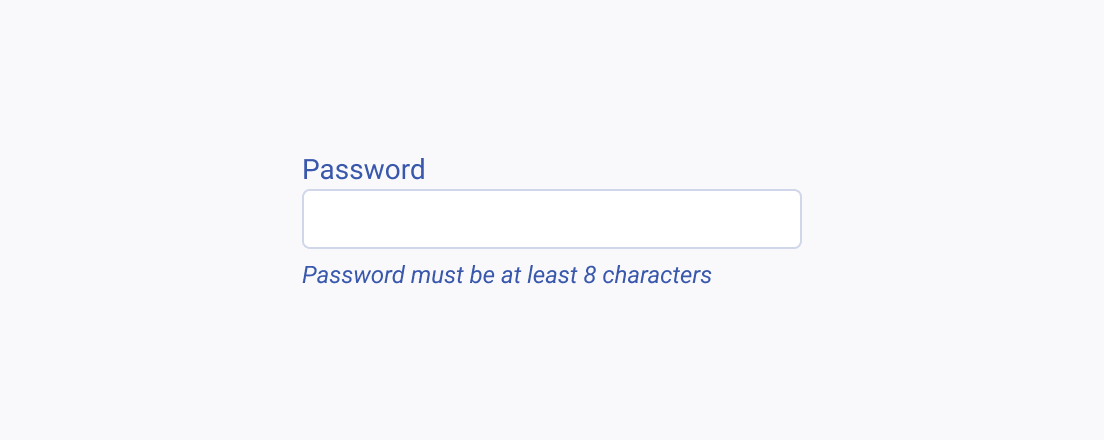
Task: Click the minimum length hint message
Action: point(507,275)
